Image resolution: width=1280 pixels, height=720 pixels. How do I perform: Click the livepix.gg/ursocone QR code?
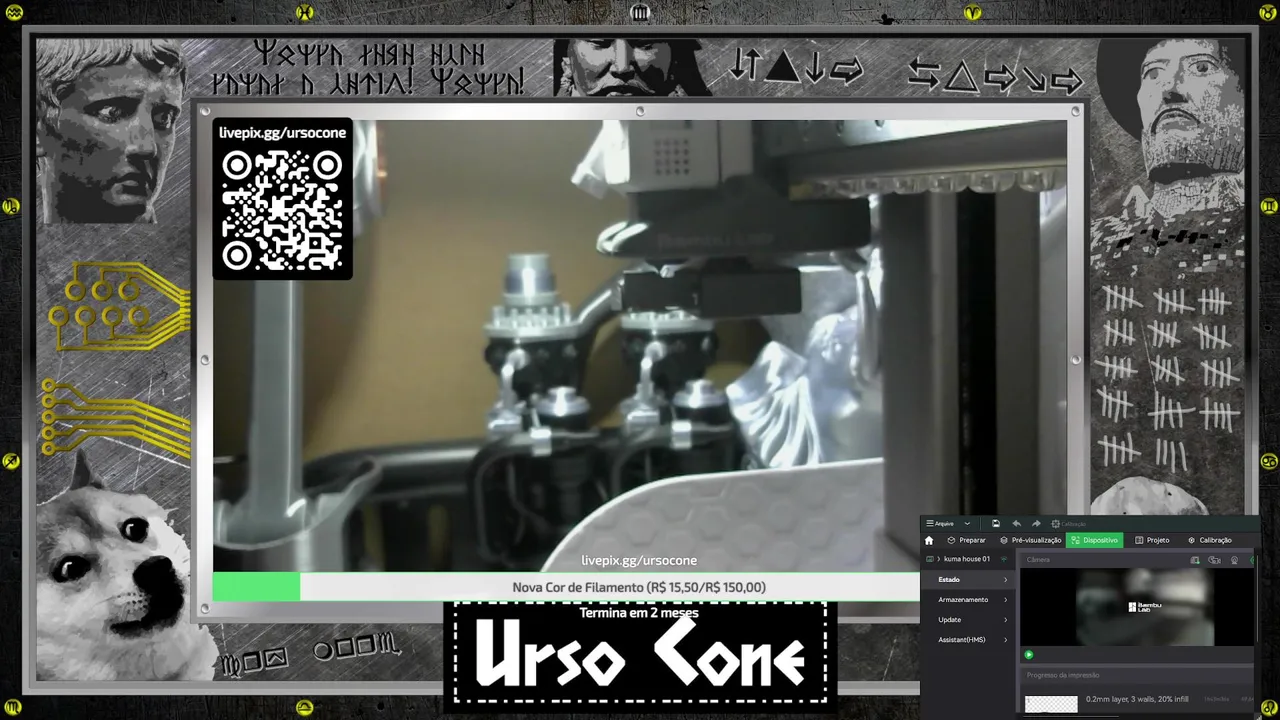pyautogui.click(x=282, y=210)
